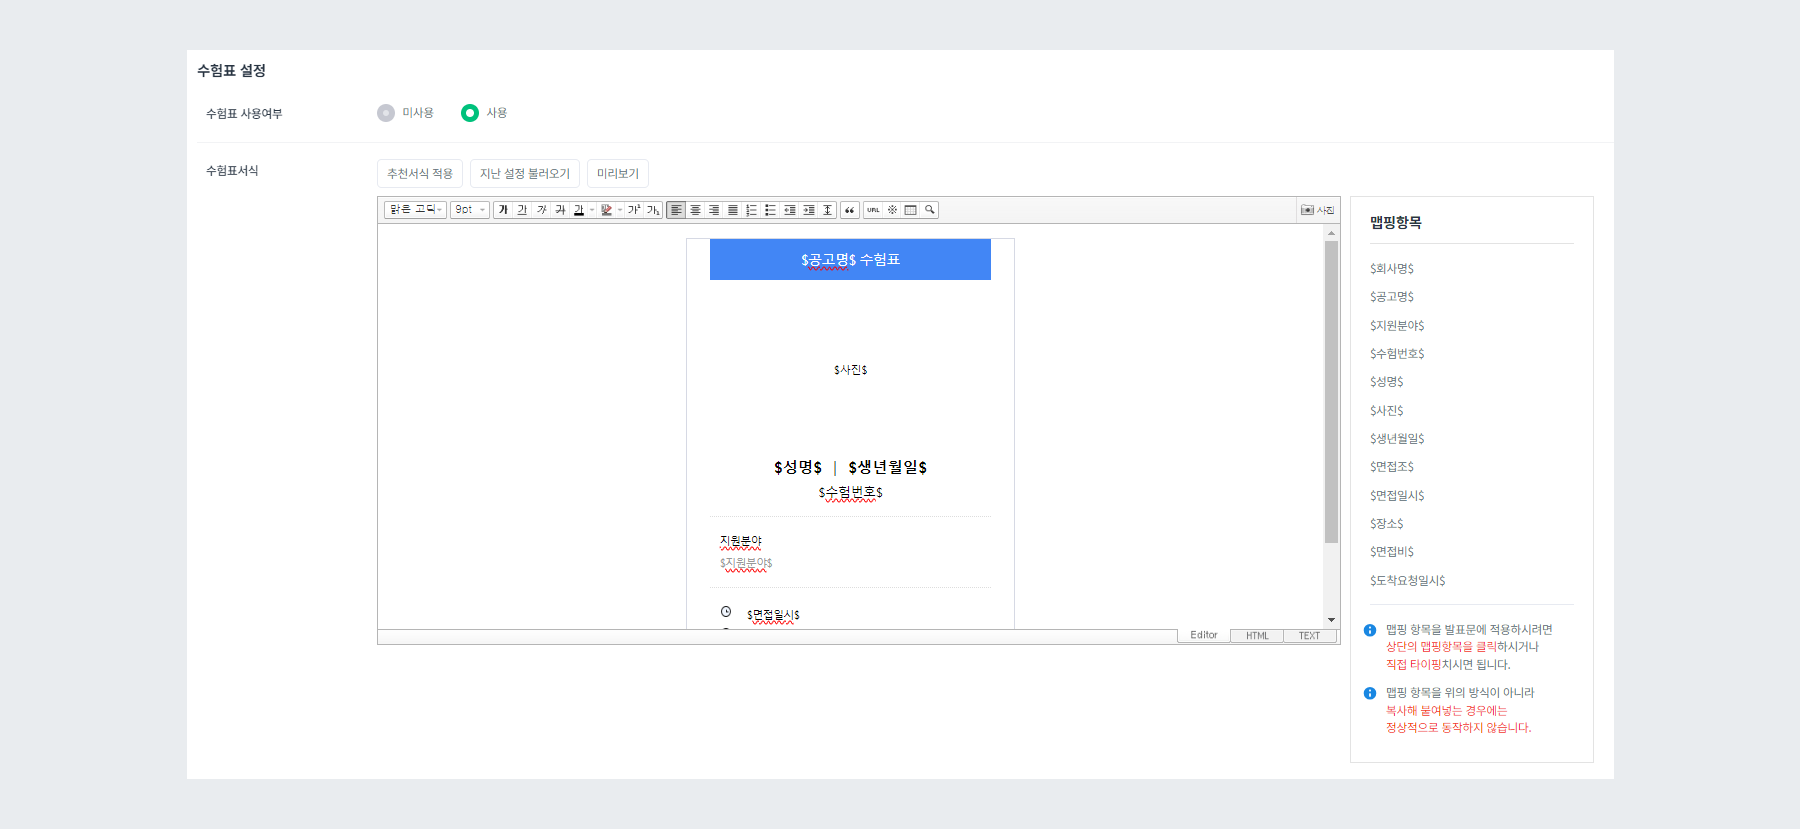Switch to HTML mode tab

click(1257, 636)
